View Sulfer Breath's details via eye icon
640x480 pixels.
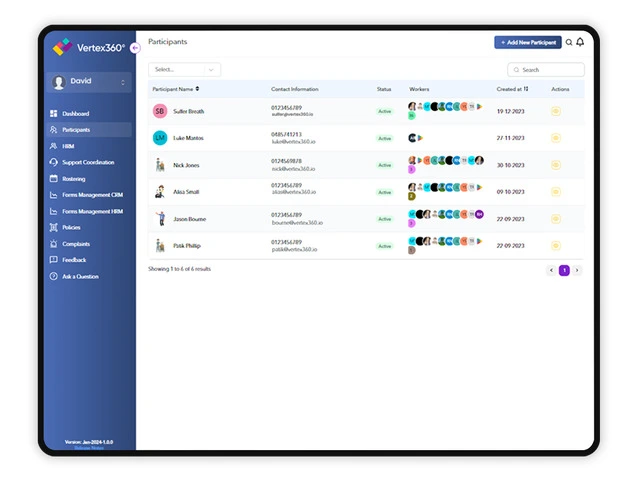(x=556, y=111)
